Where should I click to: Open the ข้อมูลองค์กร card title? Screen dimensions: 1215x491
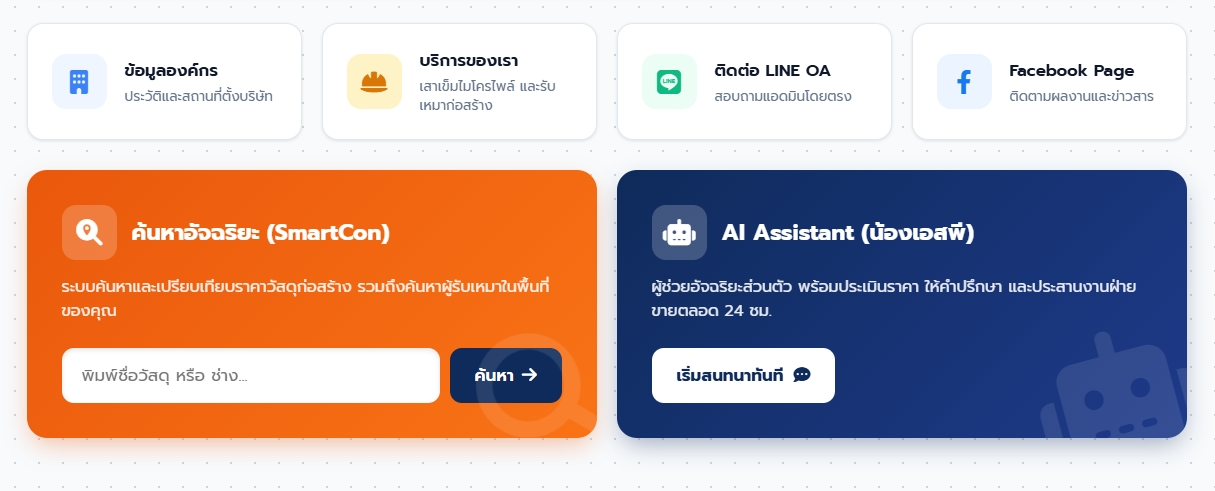point(171,71)
